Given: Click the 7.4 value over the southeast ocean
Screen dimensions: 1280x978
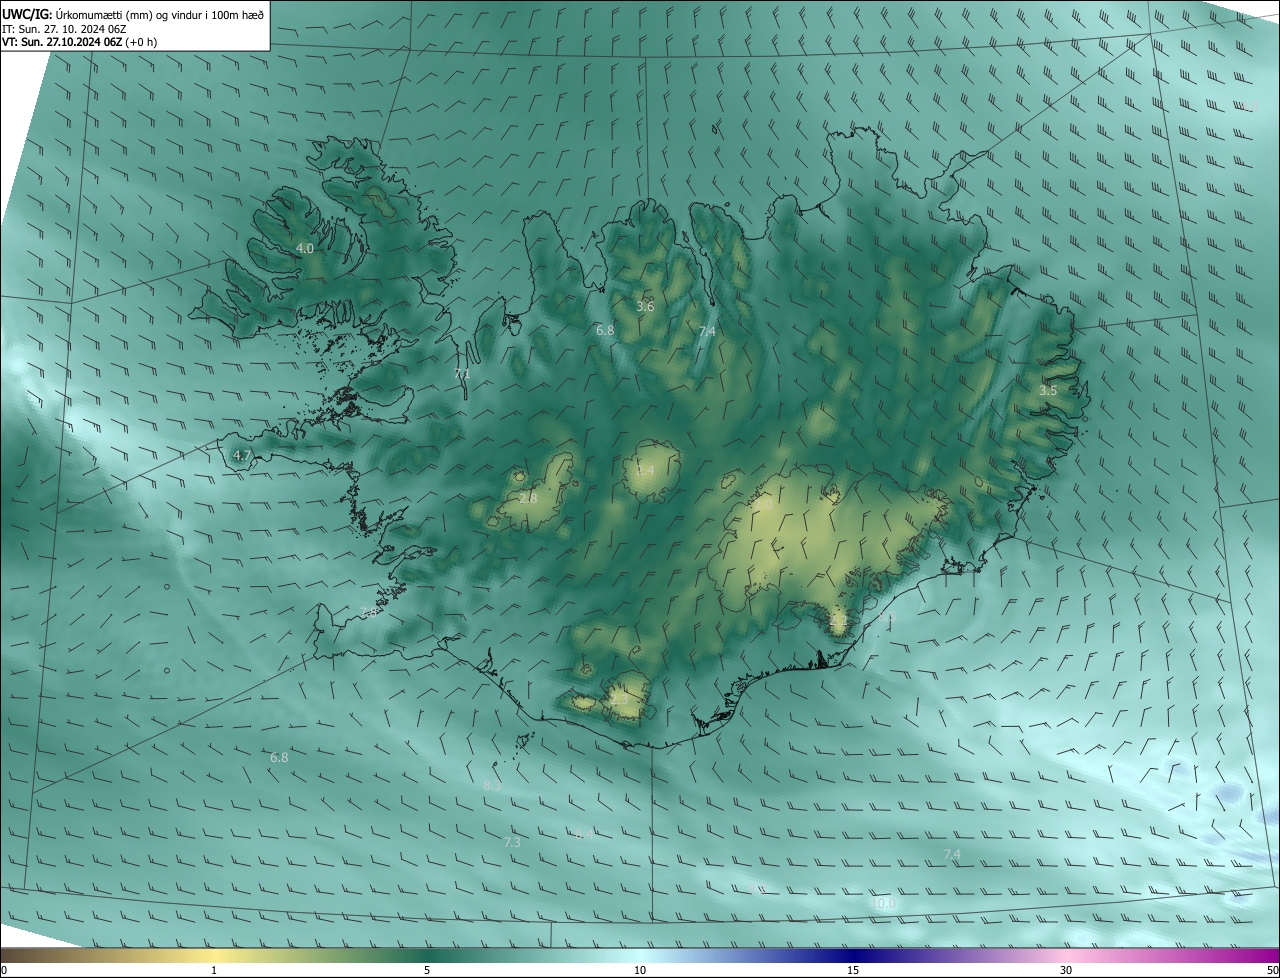Looking at the screenshot, I should pos(952,854).
